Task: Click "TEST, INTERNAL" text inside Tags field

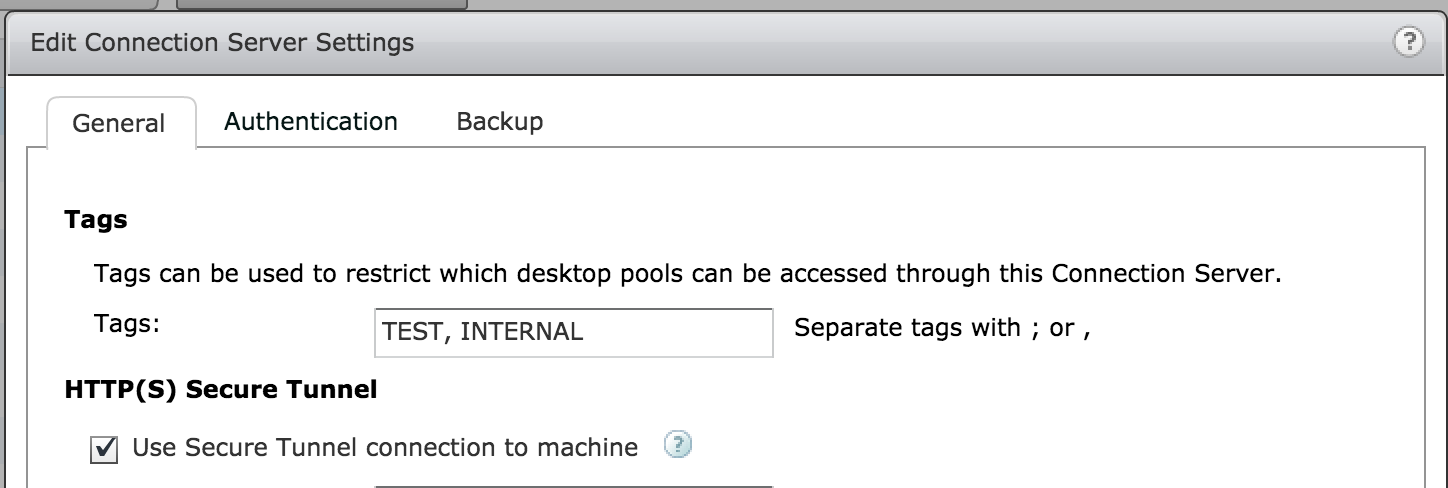Action: click(x=482, y=333)
